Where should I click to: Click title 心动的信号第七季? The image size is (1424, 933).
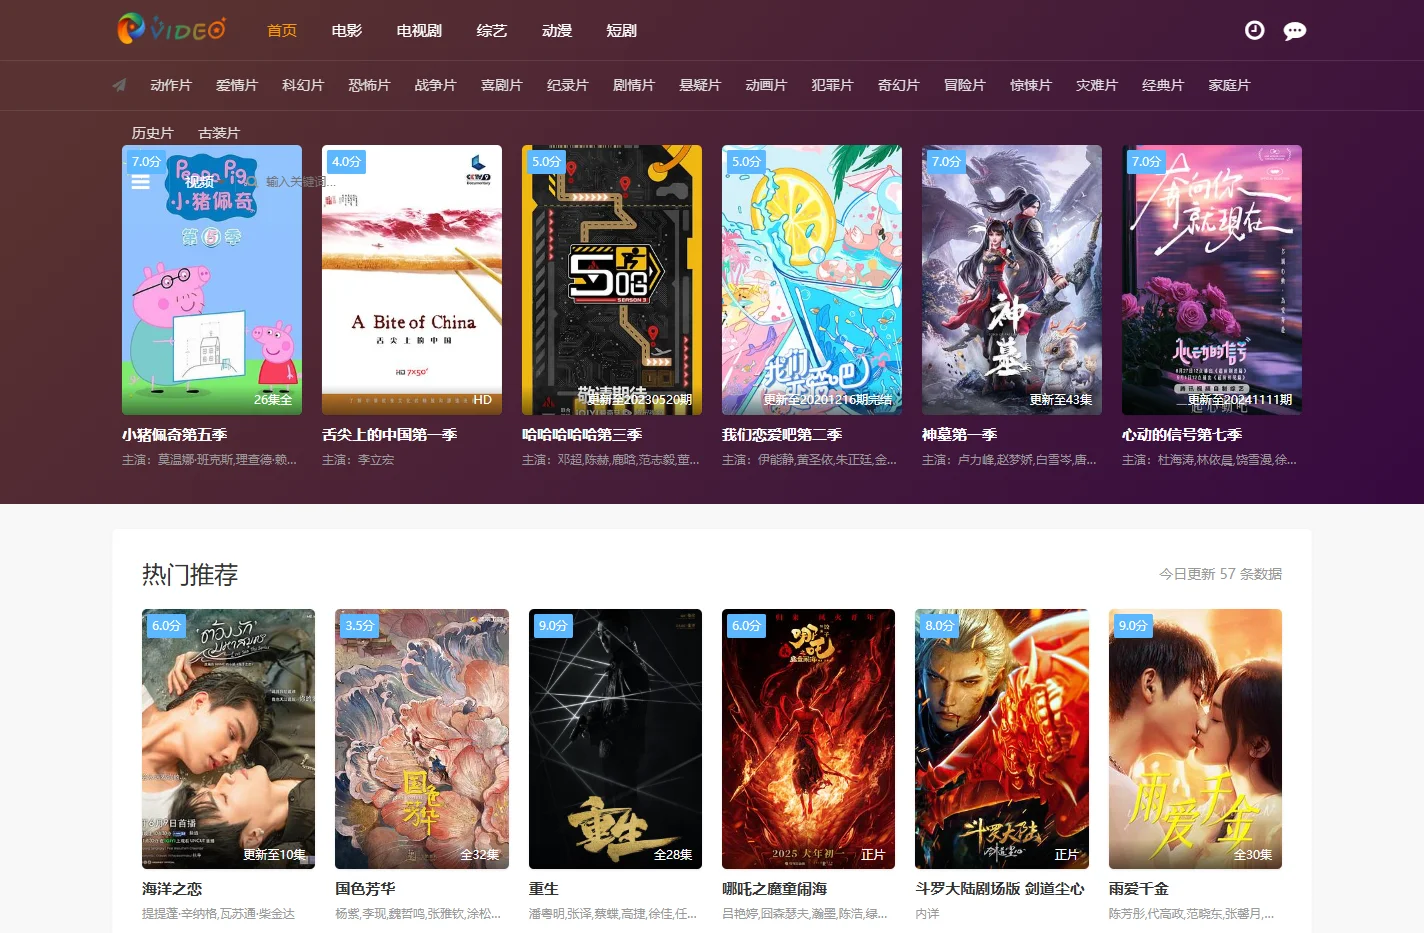1182,435
